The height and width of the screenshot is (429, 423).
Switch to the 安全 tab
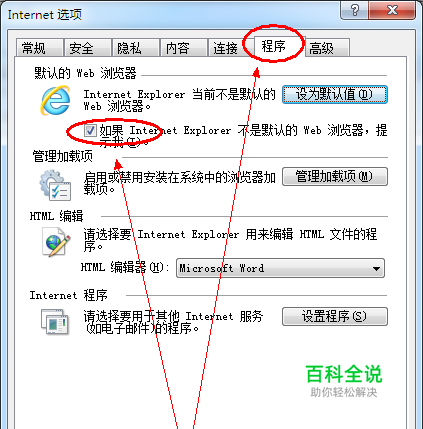pyautogui.click(x=88, y=48)
